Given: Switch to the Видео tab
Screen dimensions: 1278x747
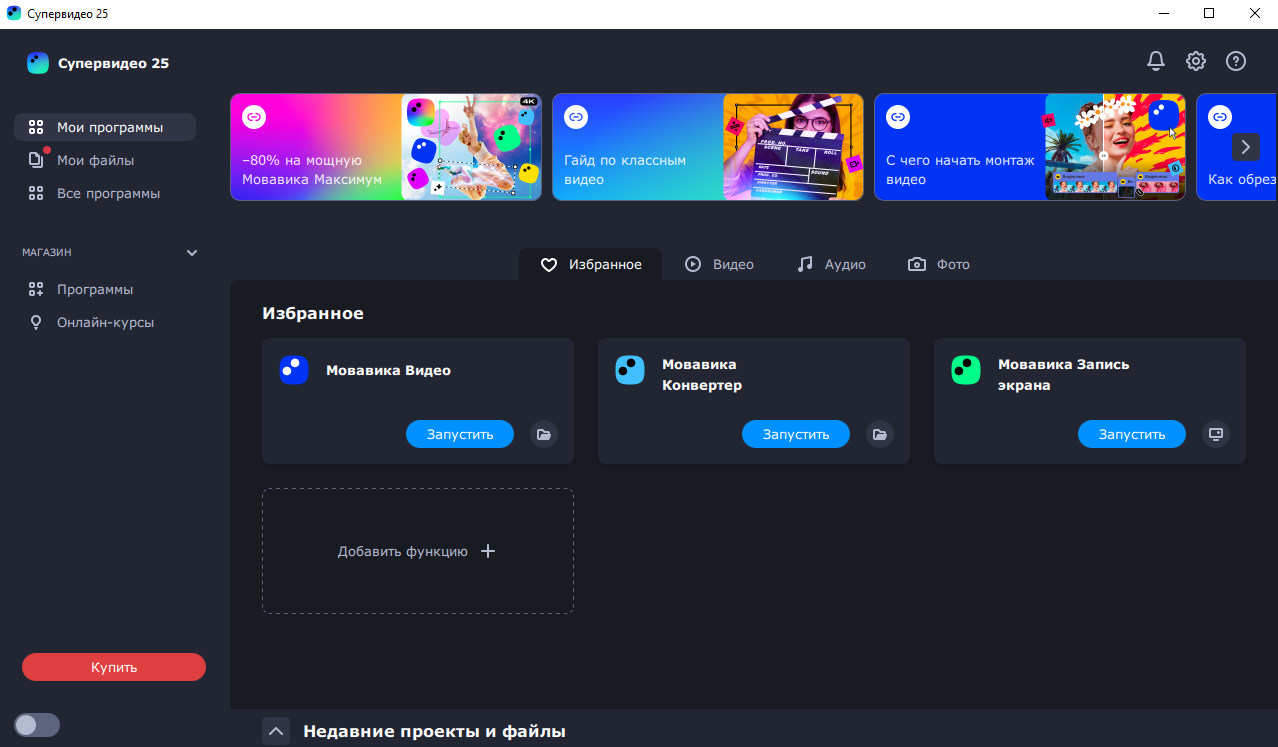Looking at the screenshot, I should 719,264.
